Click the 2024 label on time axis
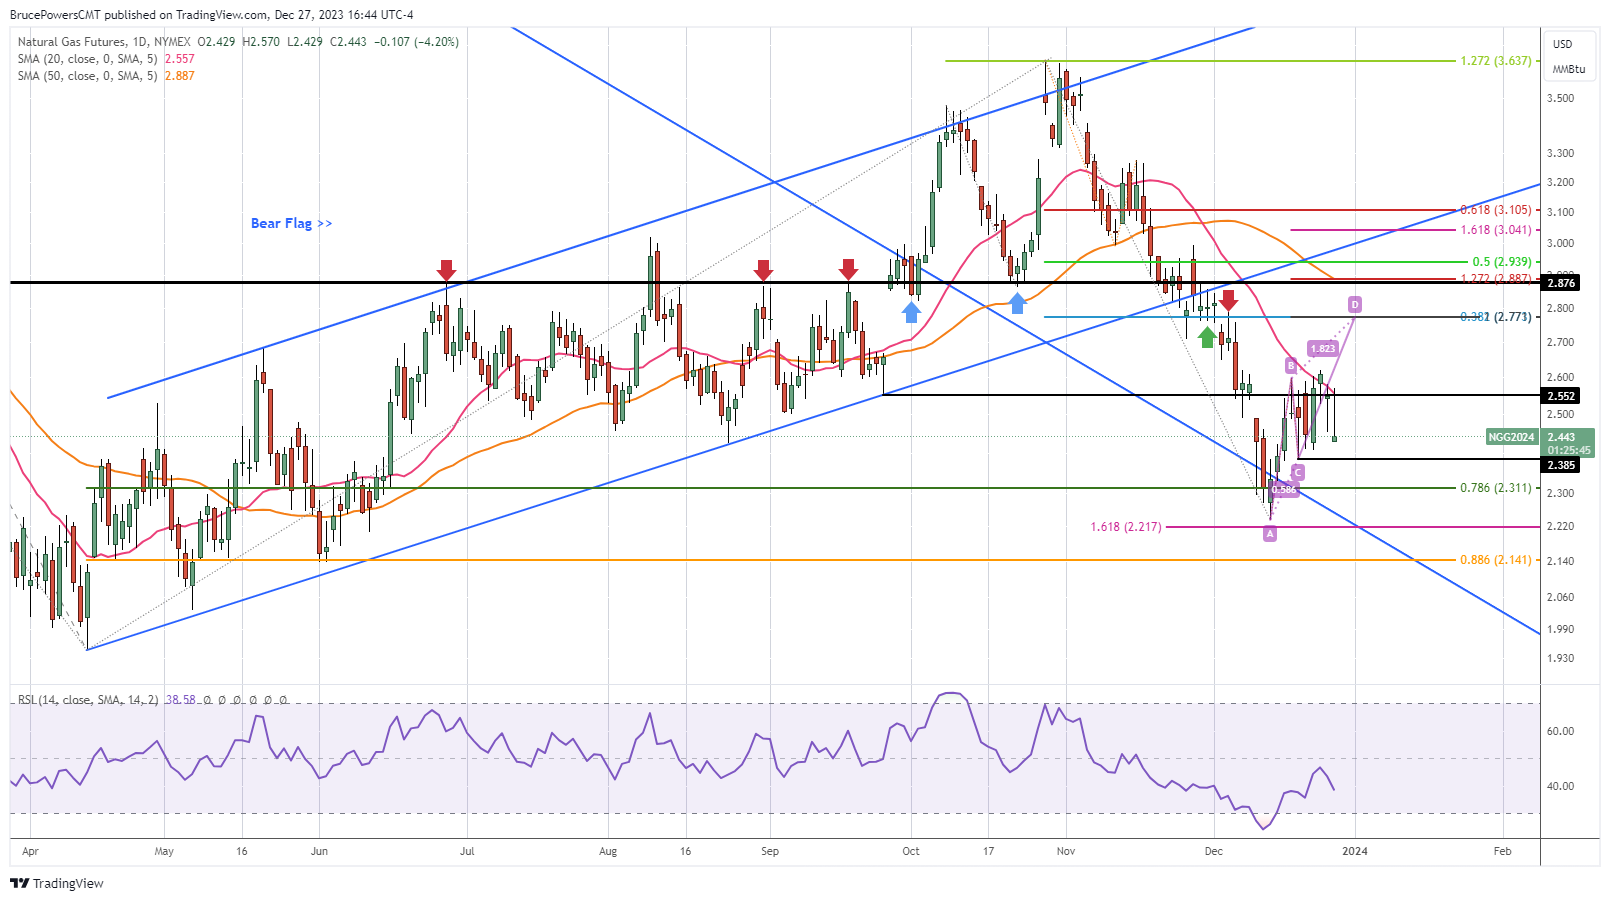The width and height of the screenshot is (1610, 901). (1355, 852)
